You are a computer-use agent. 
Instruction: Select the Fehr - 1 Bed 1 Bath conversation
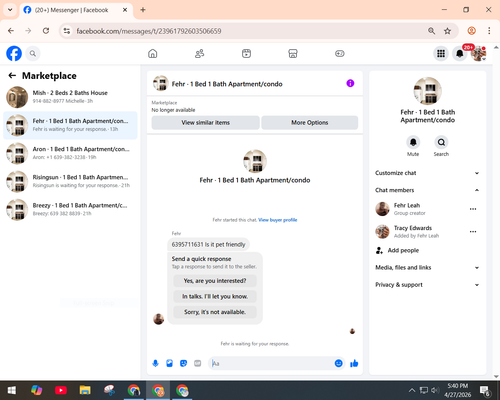coord(70,125)
